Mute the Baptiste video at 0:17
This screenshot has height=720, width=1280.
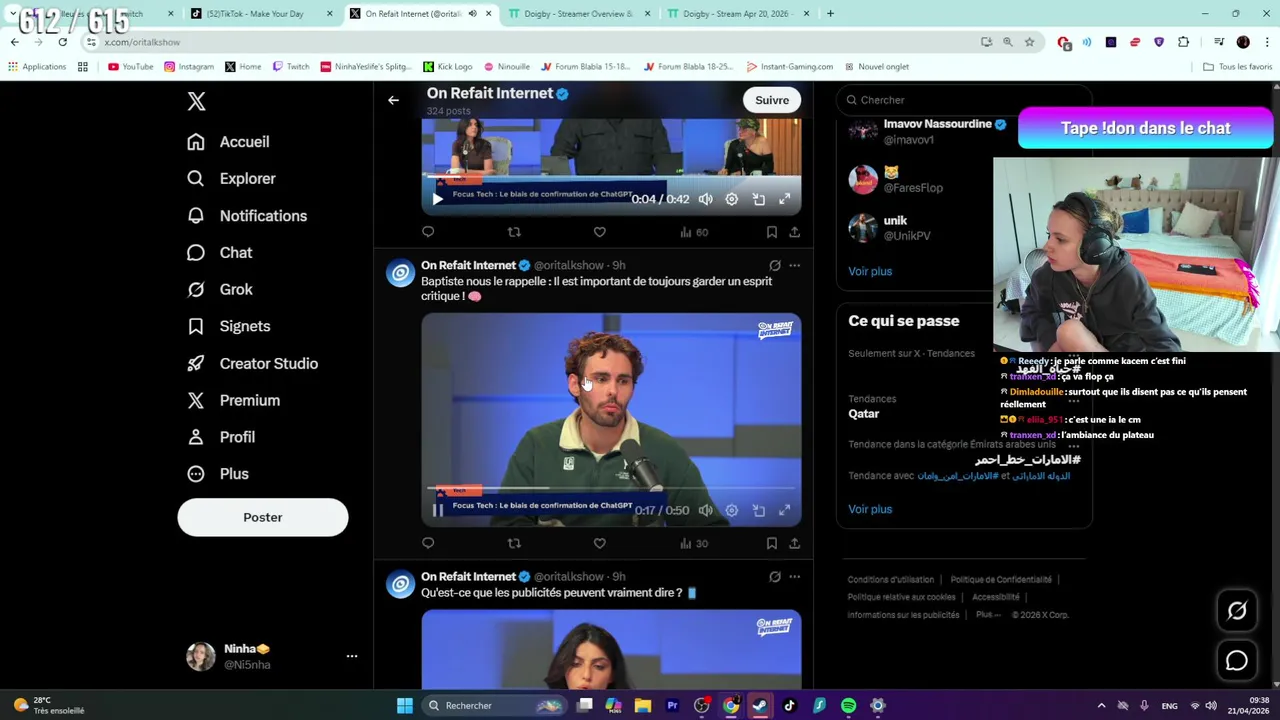706,510
